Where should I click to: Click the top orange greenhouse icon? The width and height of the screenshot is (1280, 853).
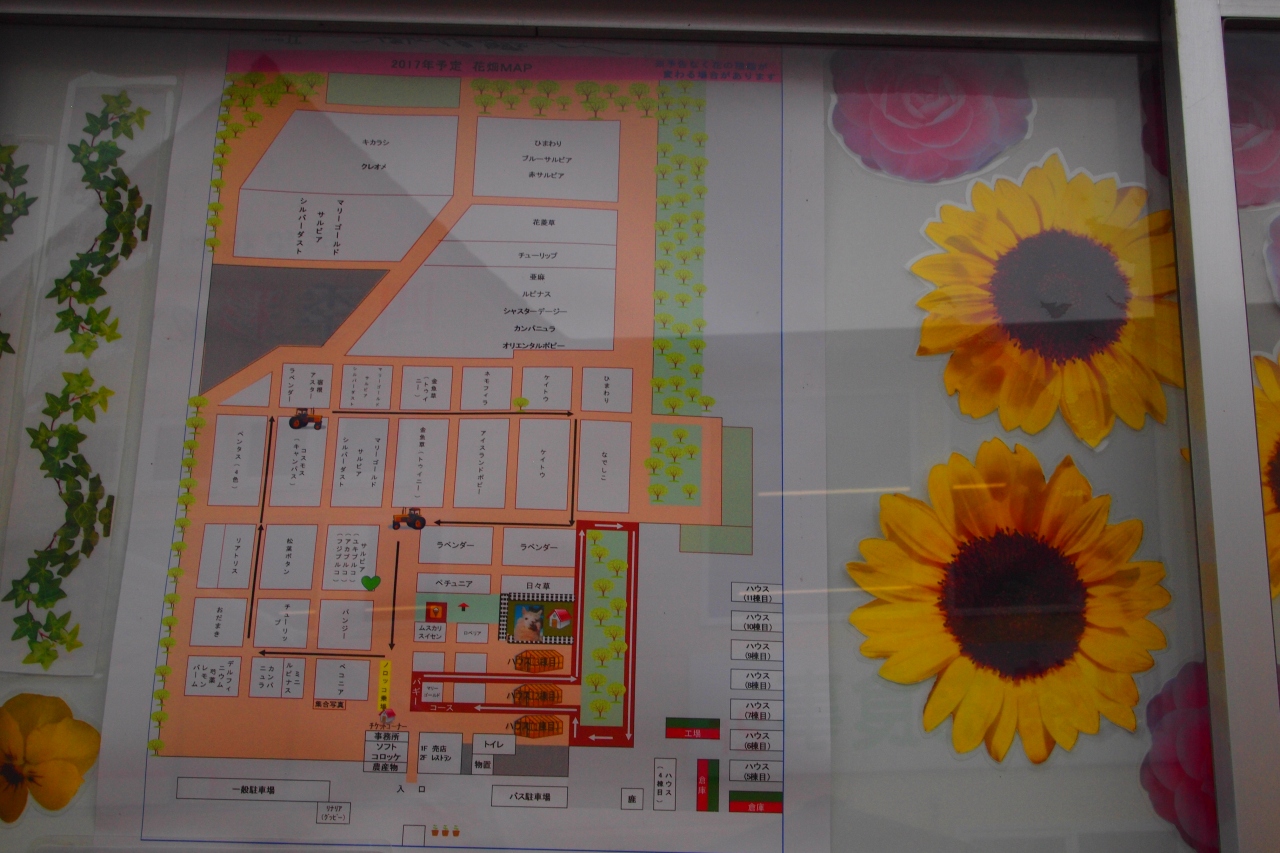541,662
